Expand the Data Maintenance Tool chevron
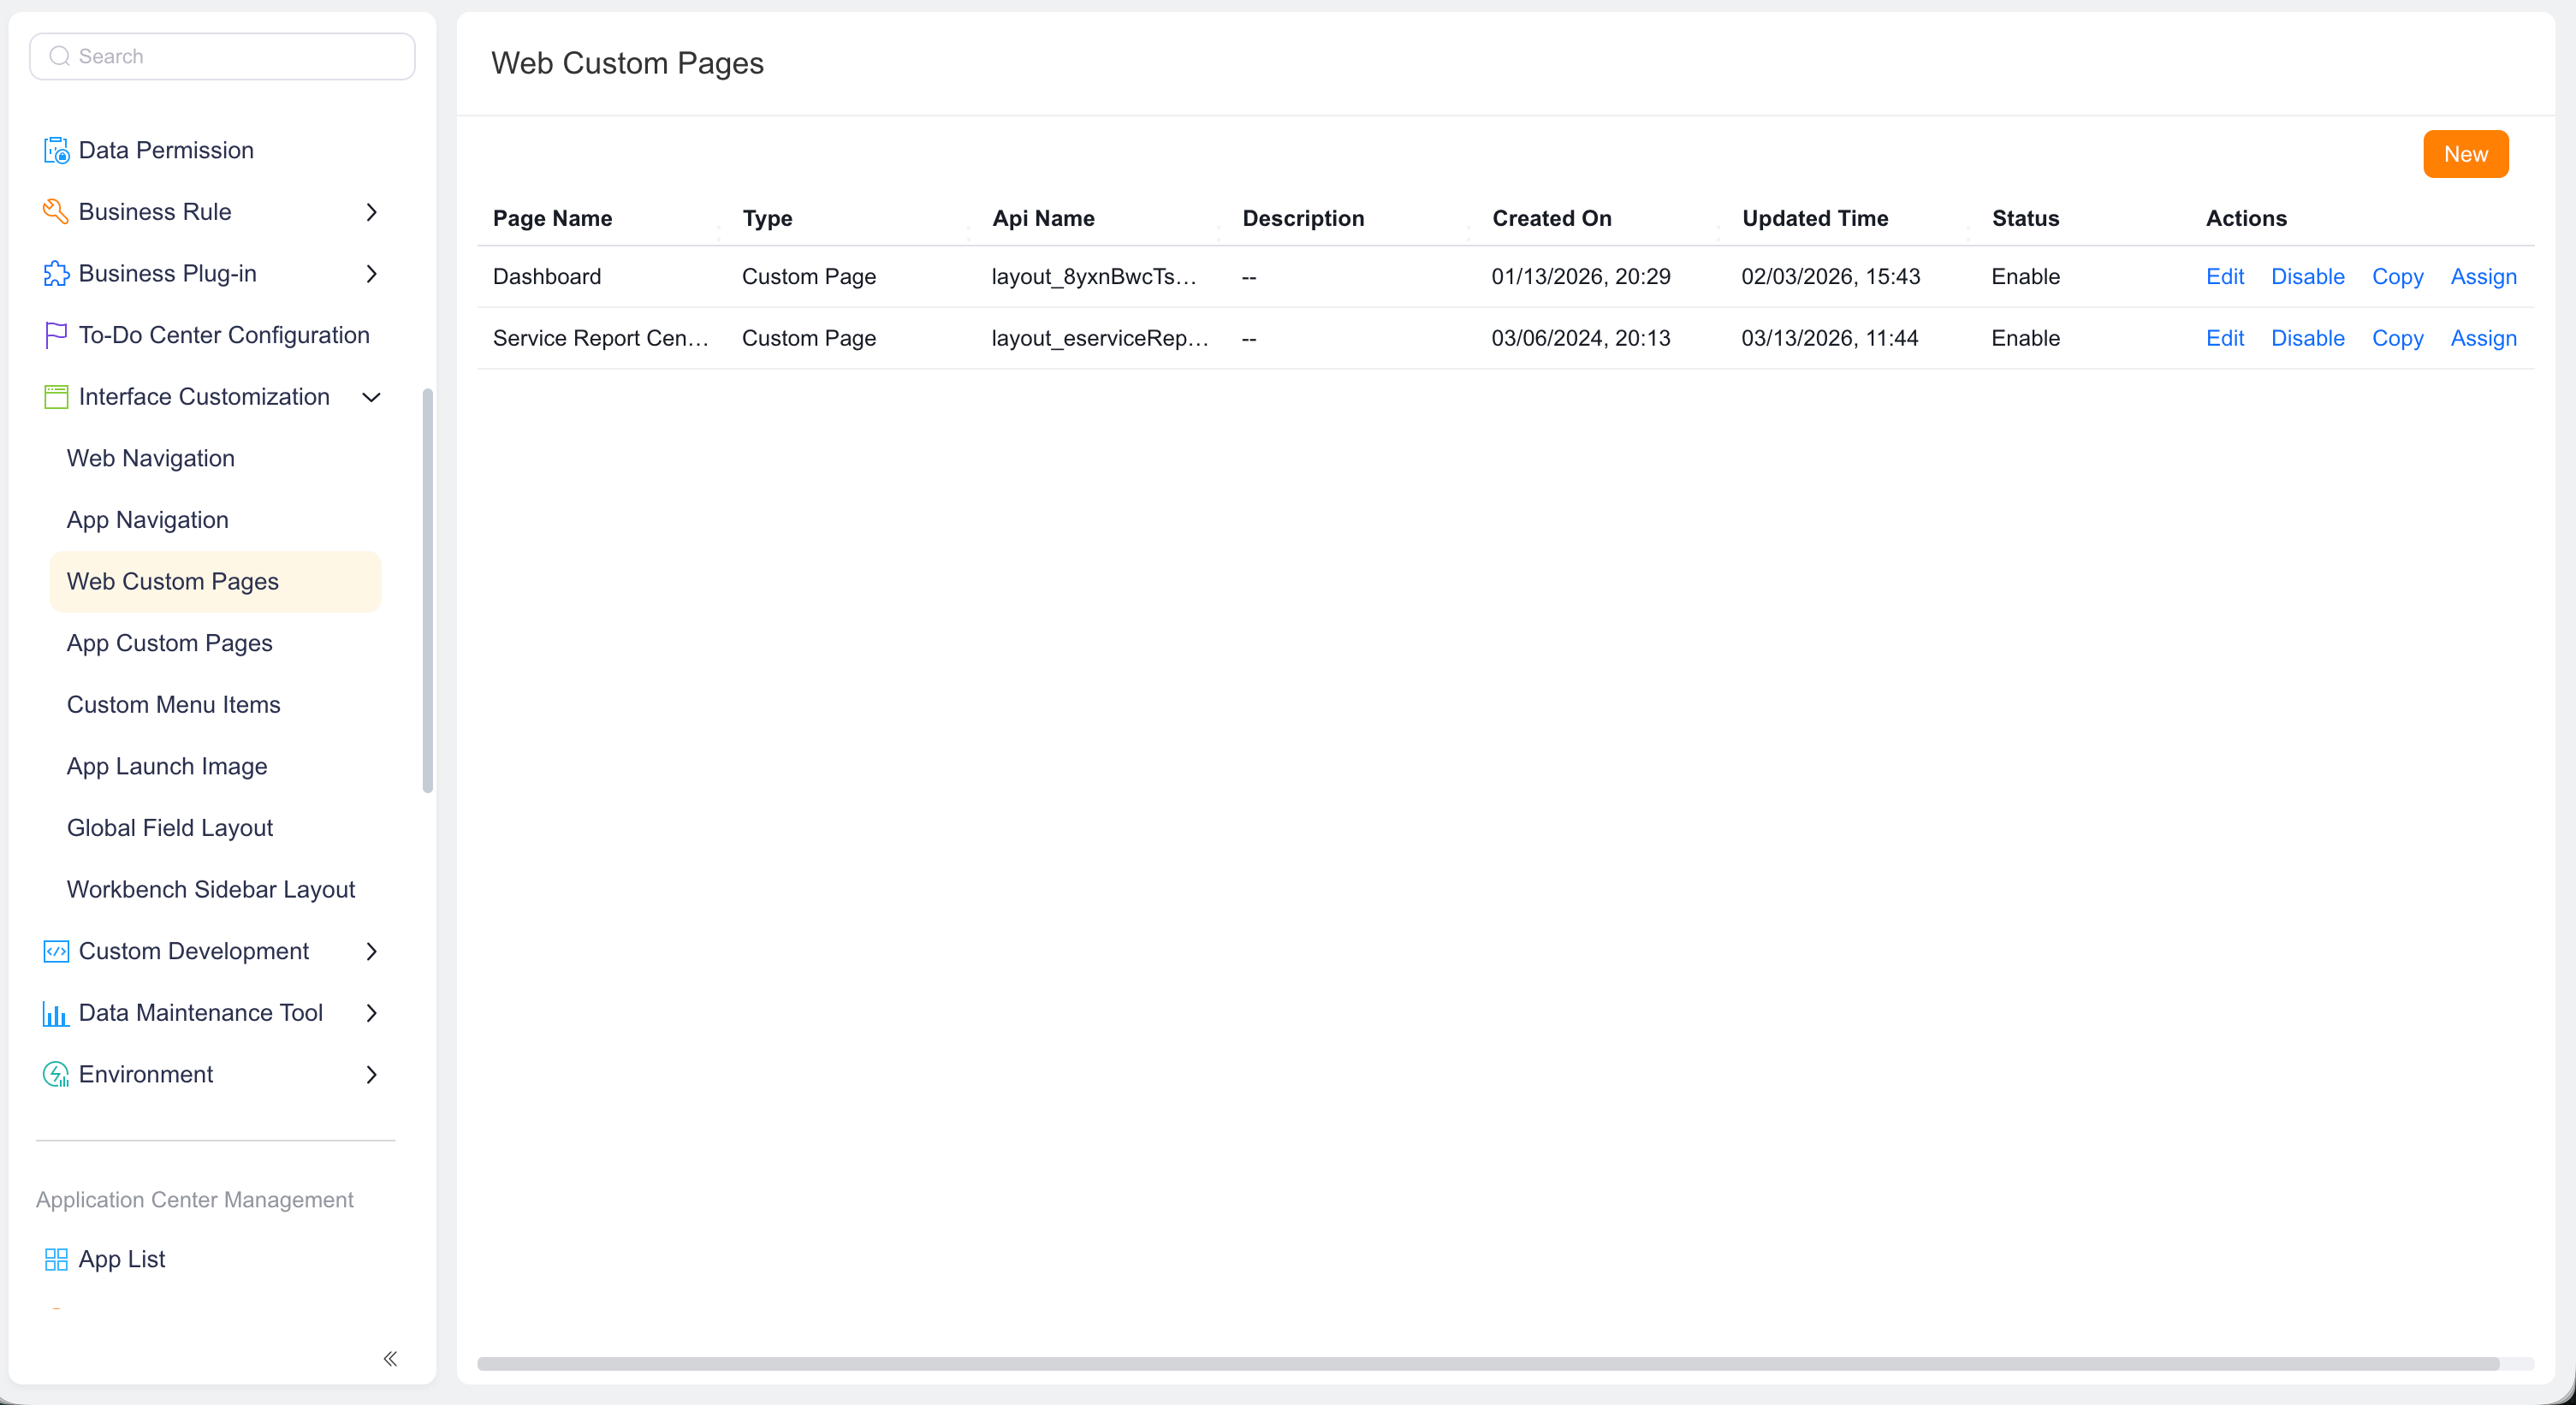Screen dimensions: 2576x1405 click(x=371, y=1013)
